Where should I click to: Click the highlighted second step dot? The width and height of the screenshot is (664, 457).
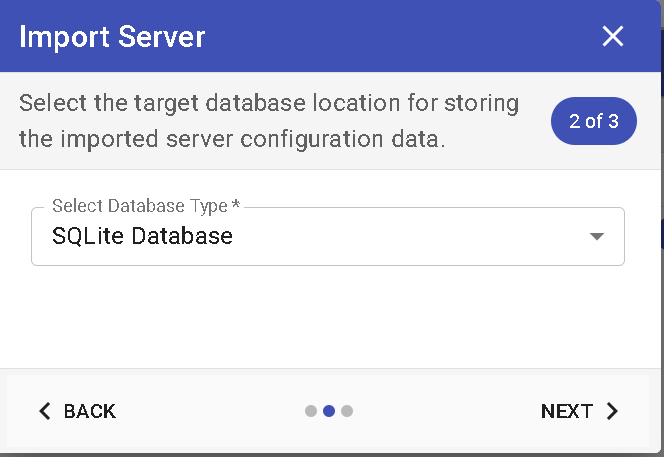[x=329, y=411]
